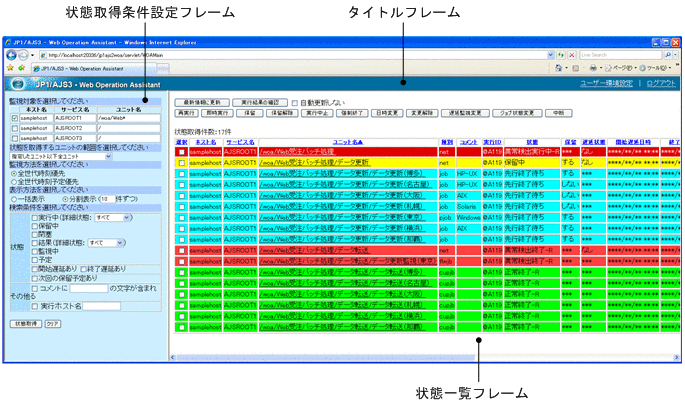Open the unit range selection dropdown
Viewport: 685px width, 405px height.
[61, 156]
